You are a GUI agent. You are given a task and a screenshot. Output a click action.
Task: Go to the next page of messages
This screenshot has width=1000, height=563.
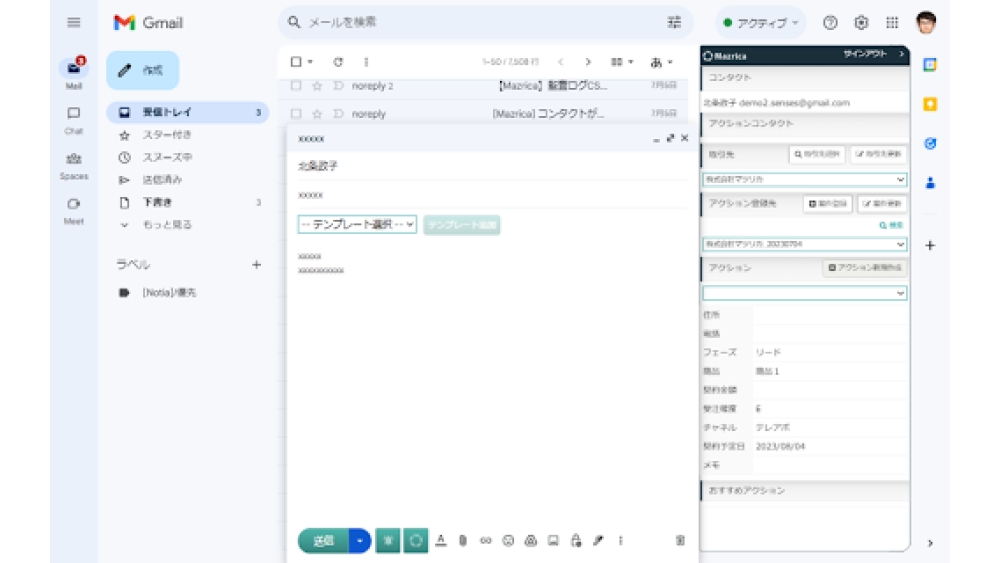click(588, 62)
